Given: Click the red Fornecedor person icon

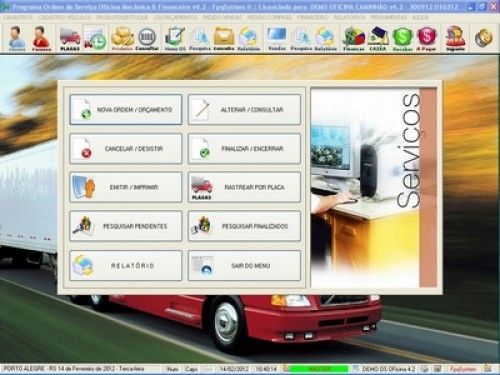Looking at the screenshot, I should (x=42, y=39).
